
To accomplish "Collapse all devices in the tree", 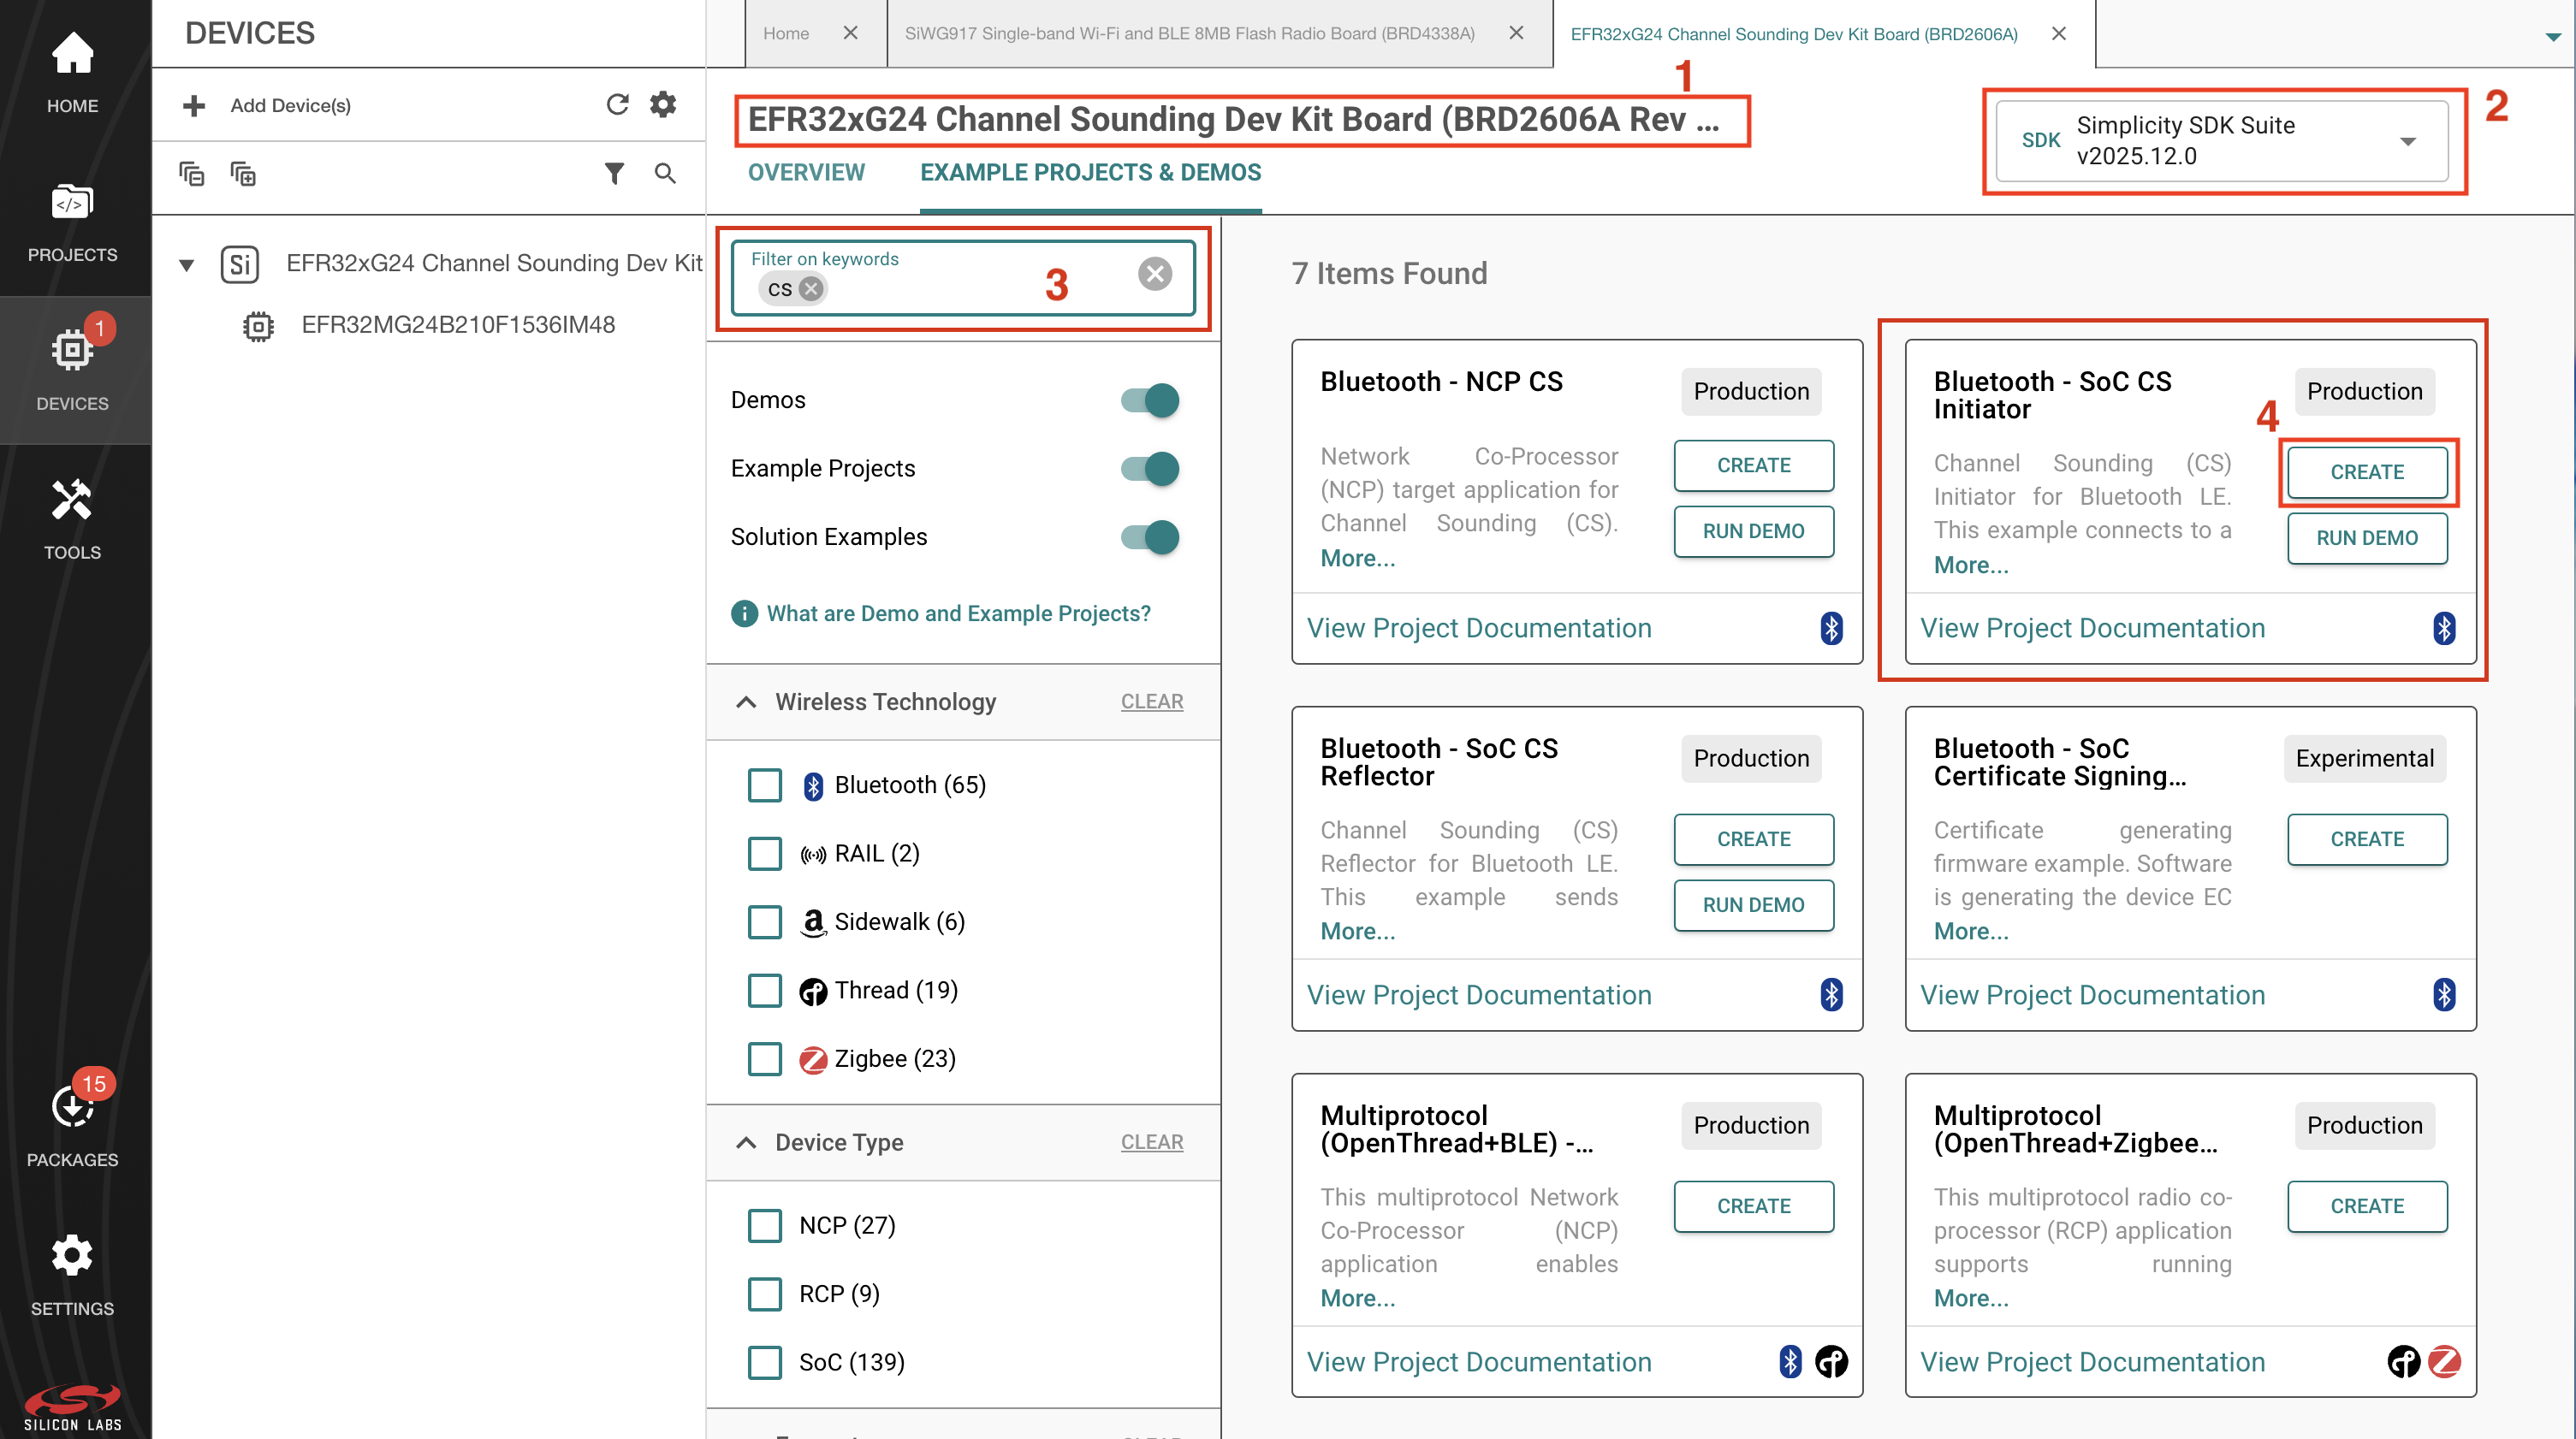I will [x=191, y=174].
